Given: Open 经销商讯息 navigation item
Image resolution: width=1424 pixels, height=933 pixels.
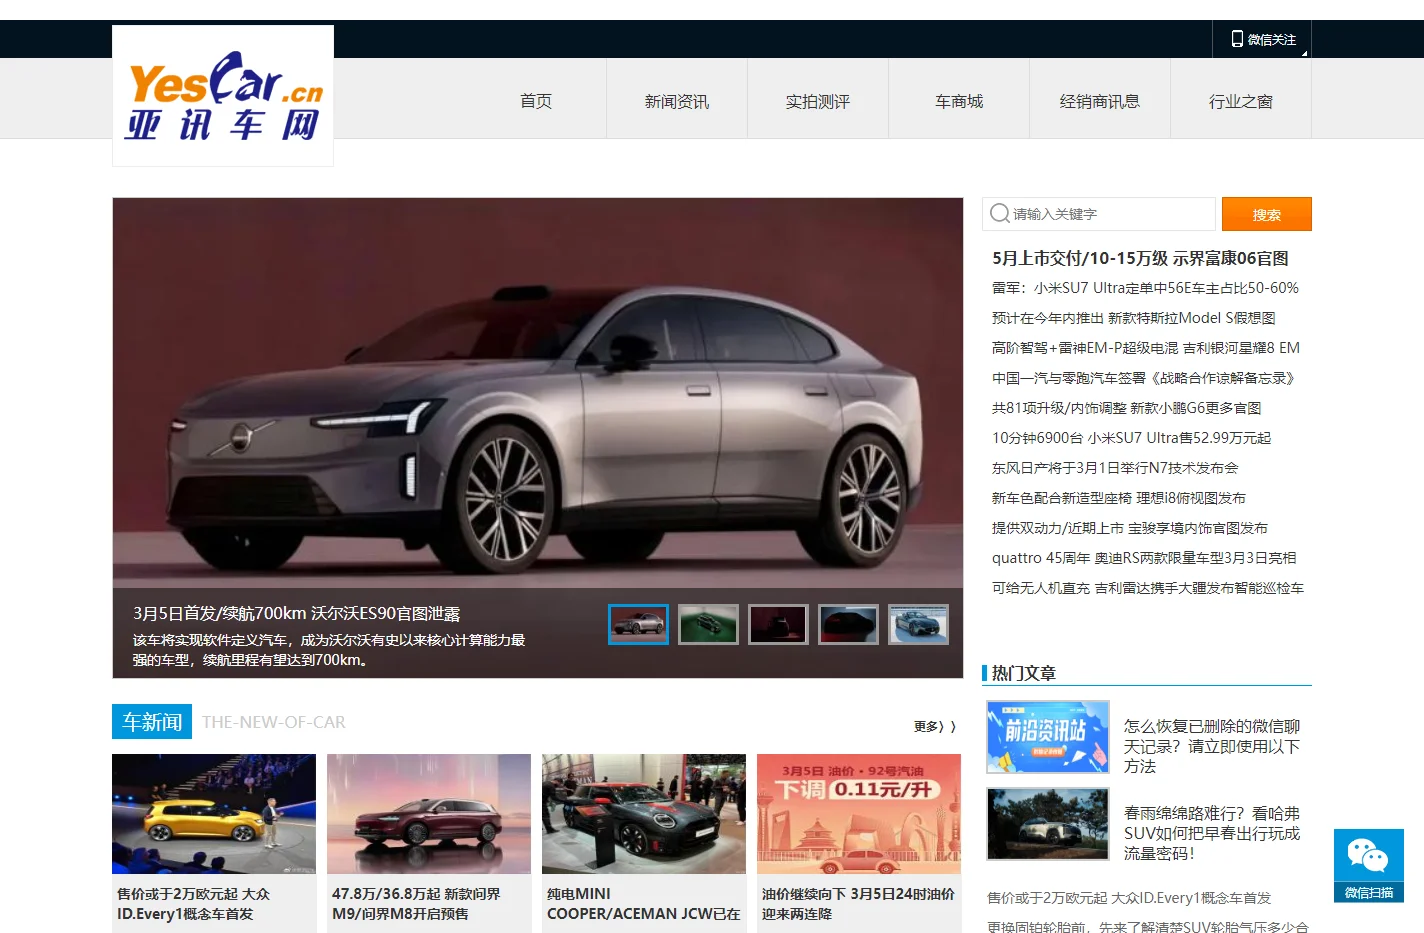Looking at the screenshot, I should pyautogui.click(x=1100, y=101).
